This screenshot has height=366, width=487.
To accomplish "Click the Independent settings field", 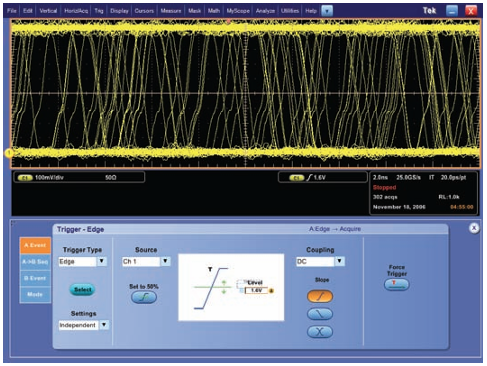I will point(79,325).
